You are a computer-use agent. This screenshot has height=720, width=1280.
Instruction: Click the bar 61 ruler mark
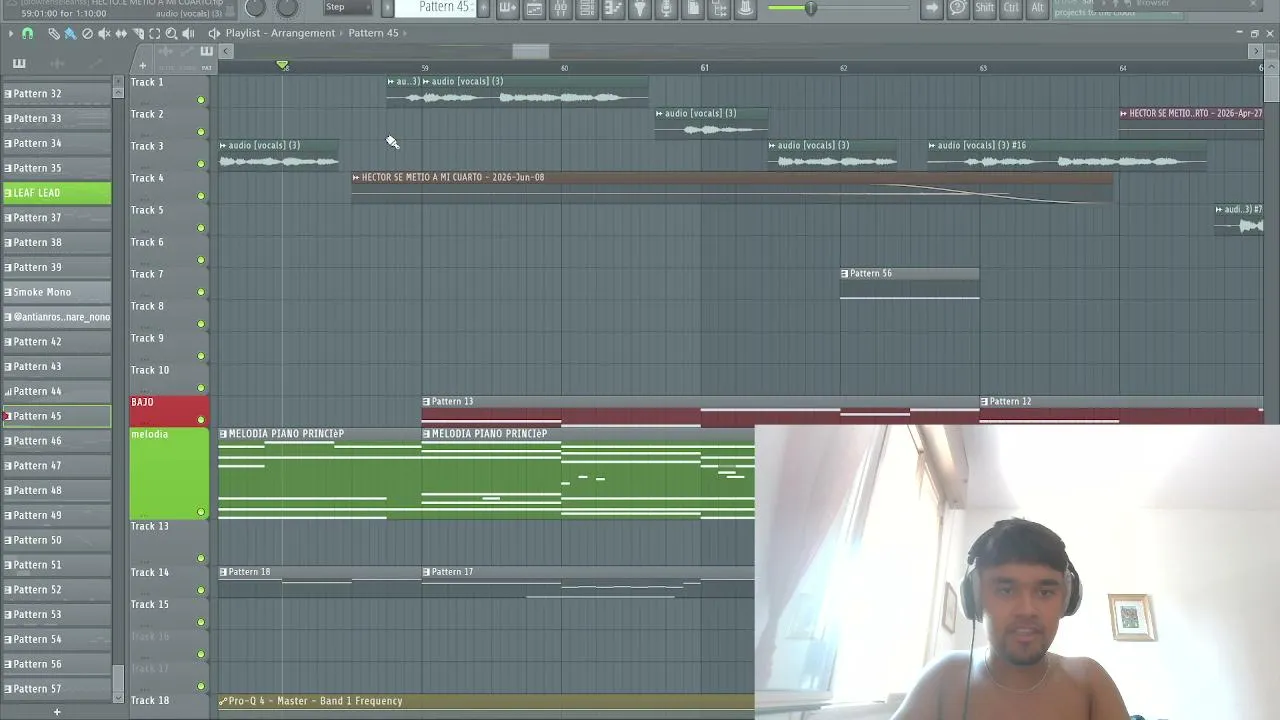tap(704, 68)
